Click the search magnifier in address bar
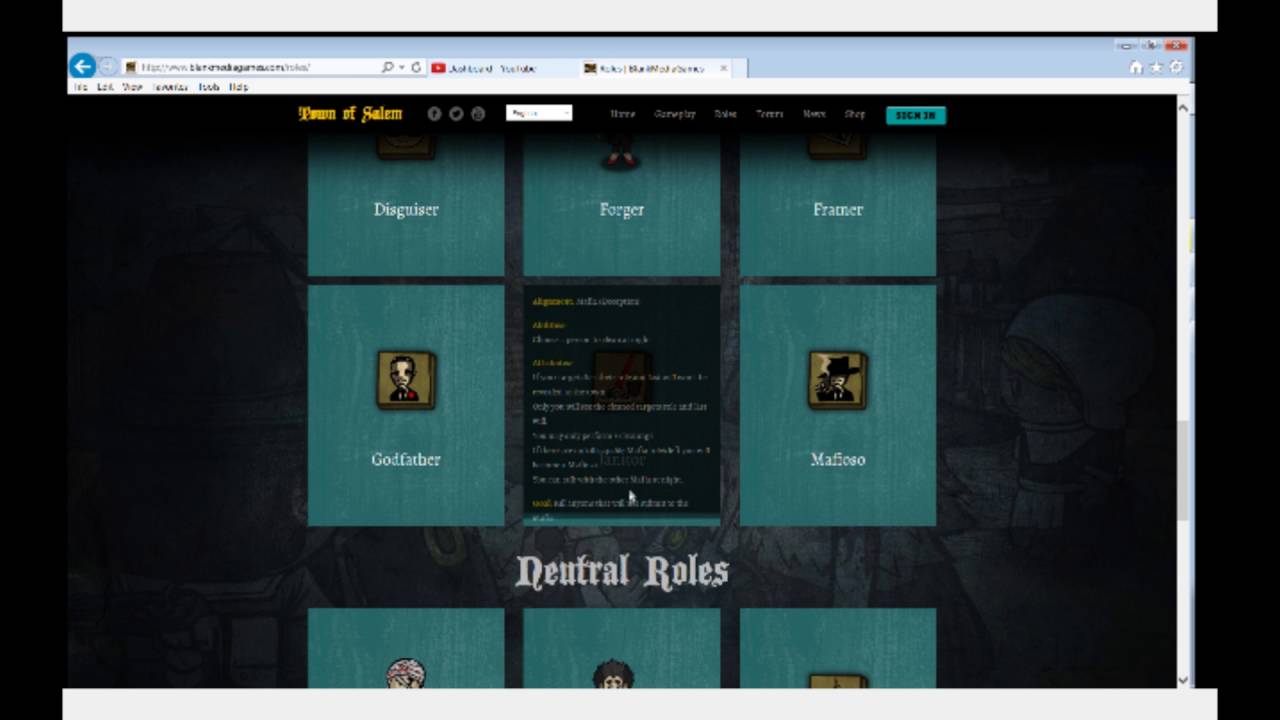Viewport: 1280px width, 720px height. pos(387,67)
